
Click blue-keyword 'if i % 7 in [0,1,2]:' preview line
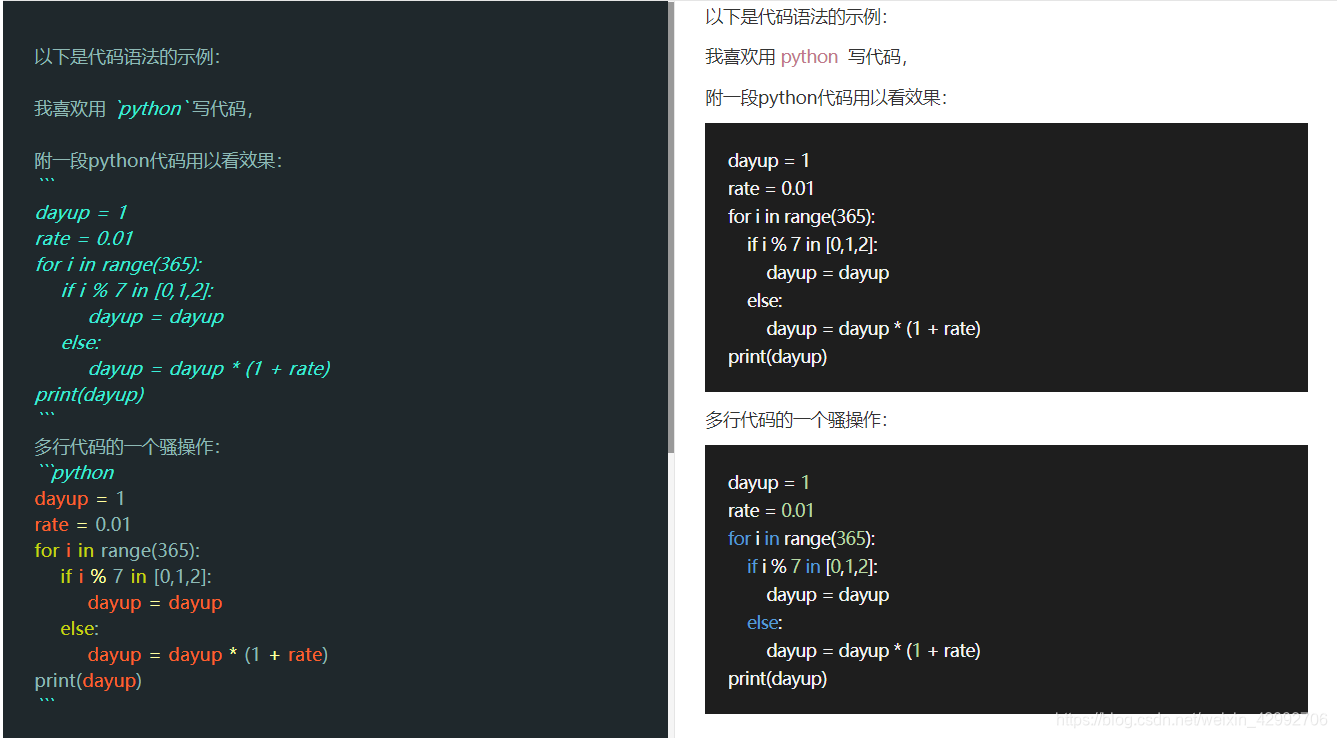pyautogui.click(x=812, y=567)
